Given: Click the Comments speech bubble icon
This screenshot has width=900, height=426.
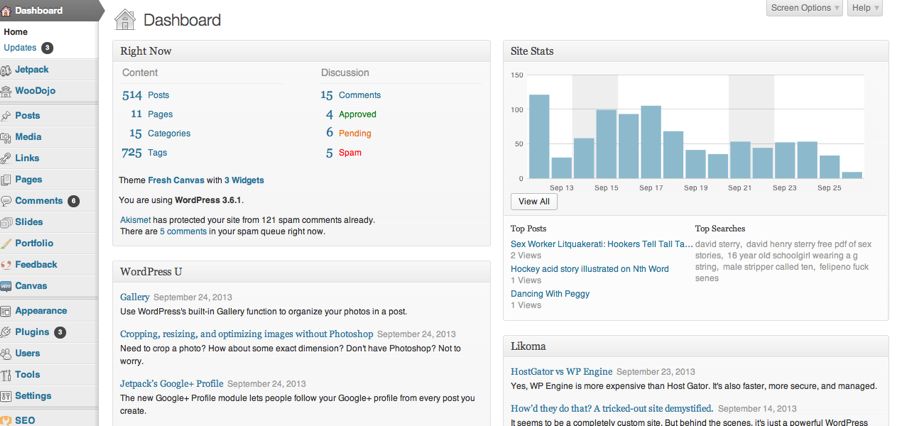Looking at the screenshot, I should coord(6,201).
